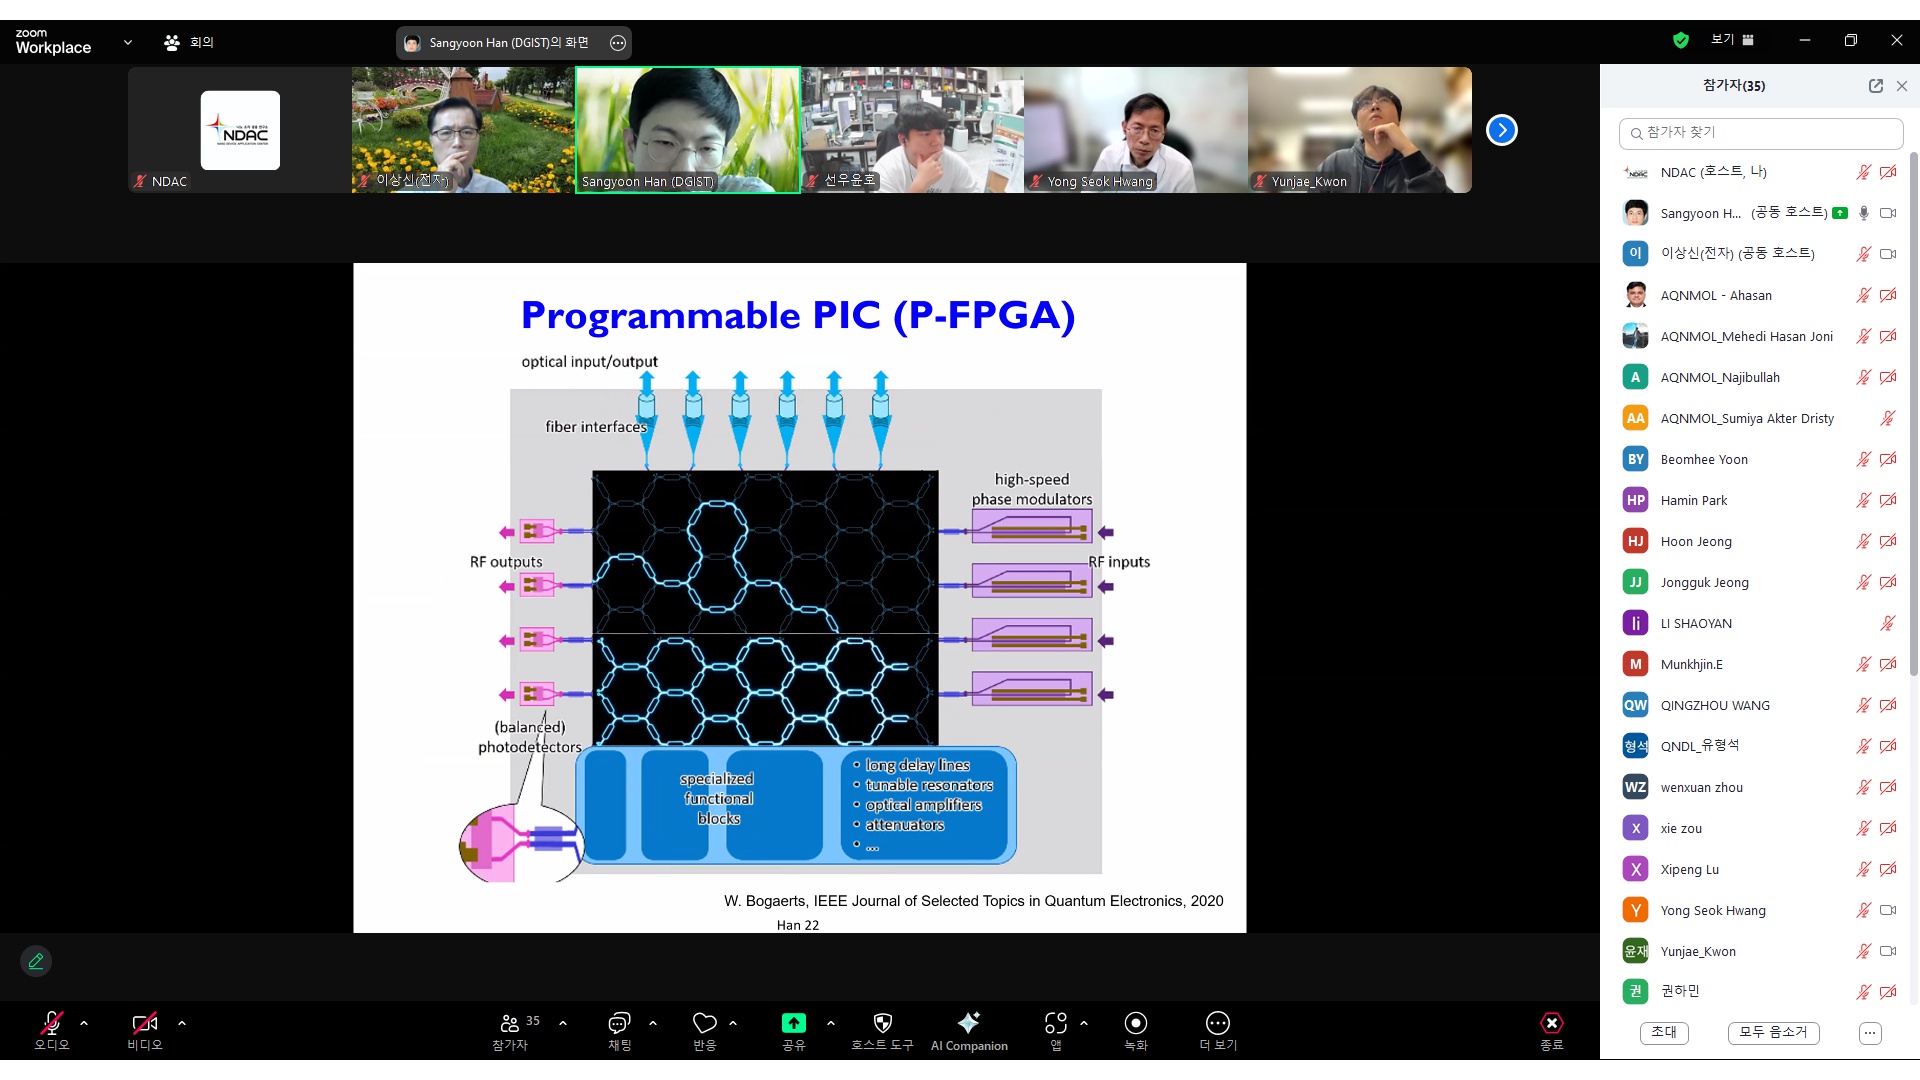Toggle the microphone audio button

tap(52, 1031)
